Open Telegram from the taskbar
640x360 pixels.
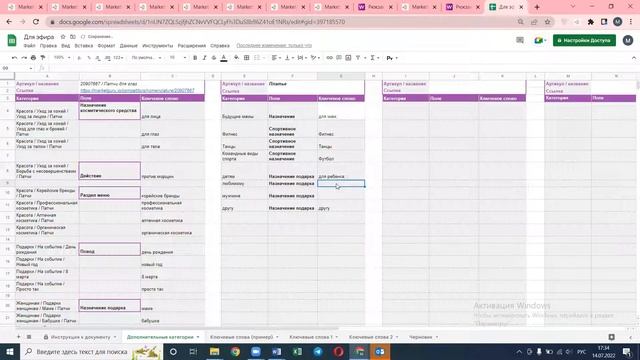(x=318, y=351)
